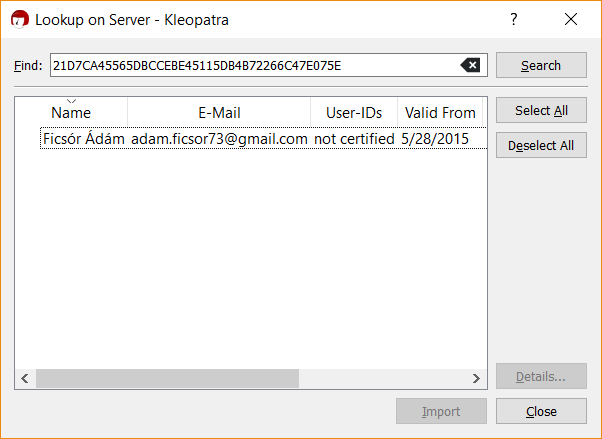Click inside the Find text field
602x439 pixels.
[x=250, y=66]
